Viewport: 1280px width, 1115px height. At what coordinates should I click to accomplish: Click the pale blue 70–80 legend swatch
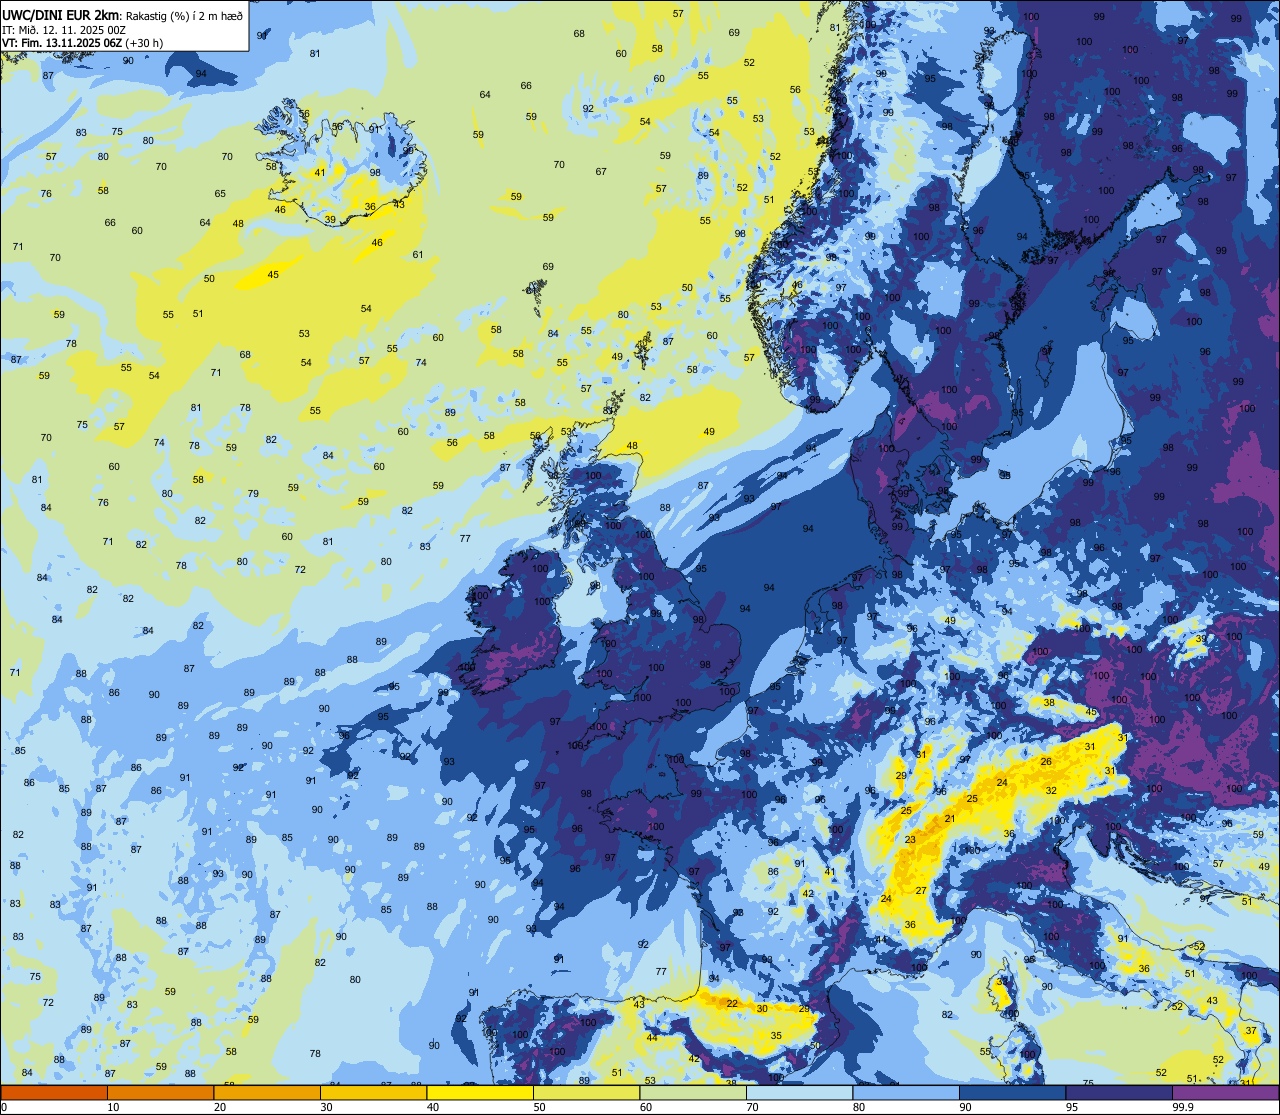coord(799,1092)
